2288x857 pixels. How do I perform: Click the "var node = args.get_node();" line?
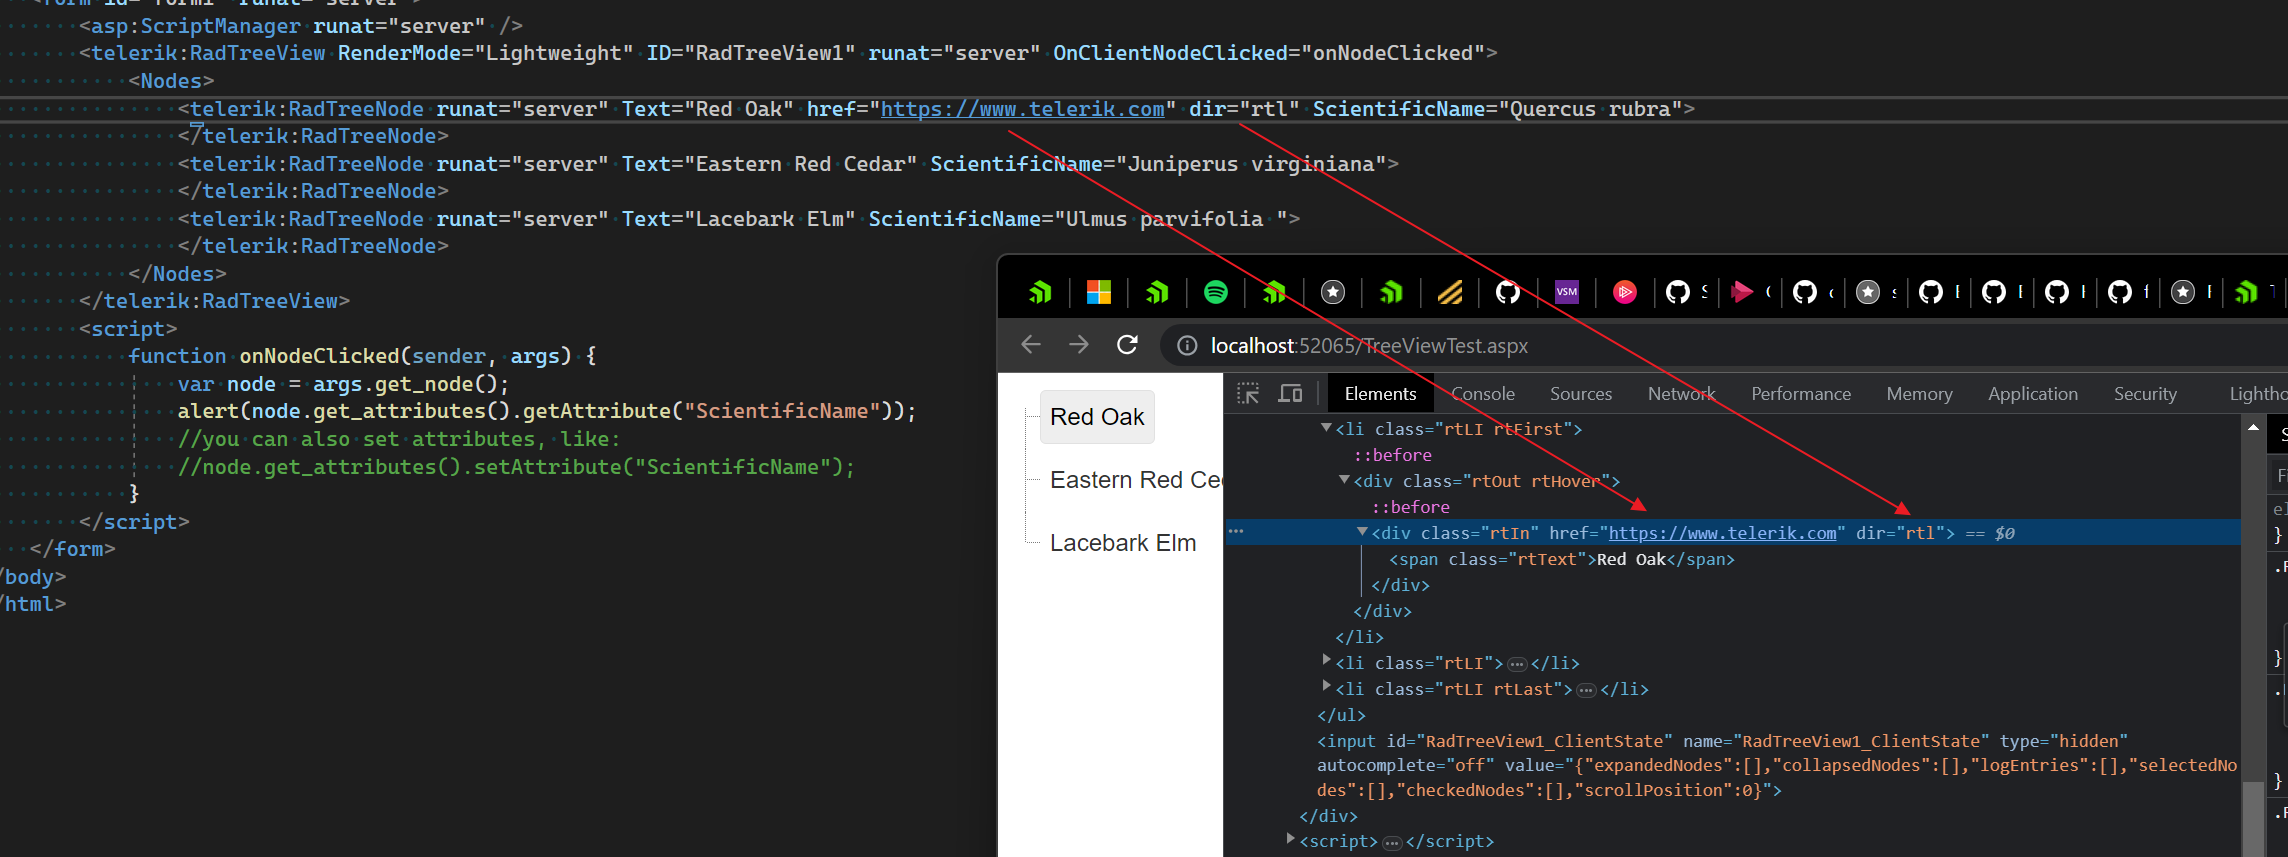[x=344, y=384]
